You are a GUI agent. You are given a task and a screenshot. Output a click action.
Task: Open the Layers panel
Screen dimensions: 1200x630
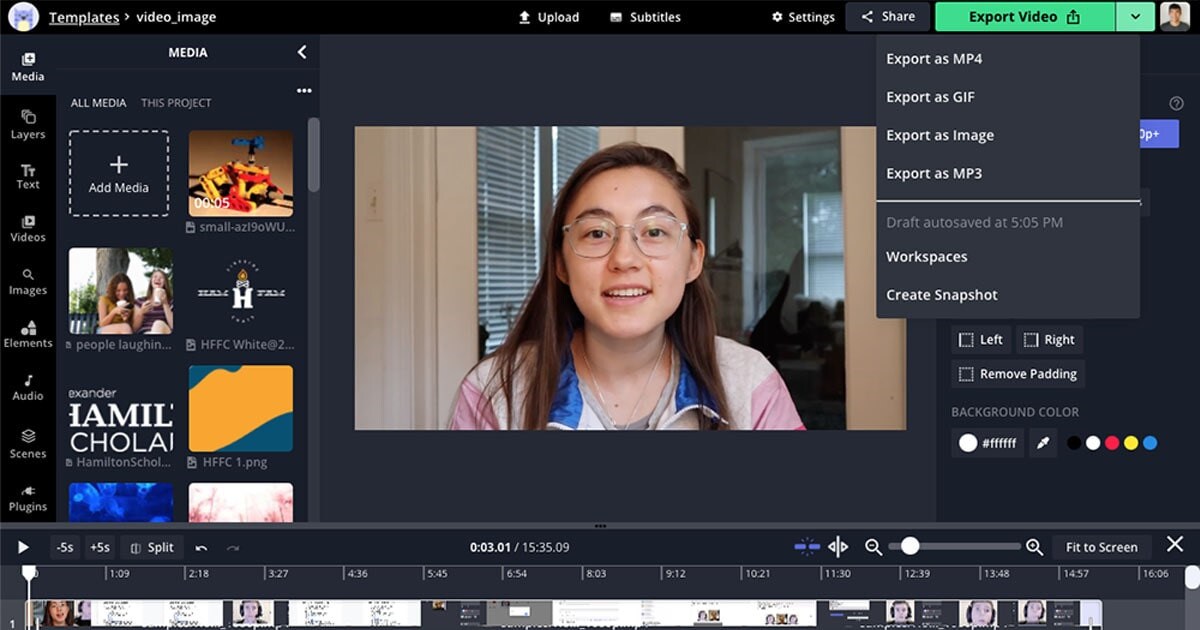point(28,125)
